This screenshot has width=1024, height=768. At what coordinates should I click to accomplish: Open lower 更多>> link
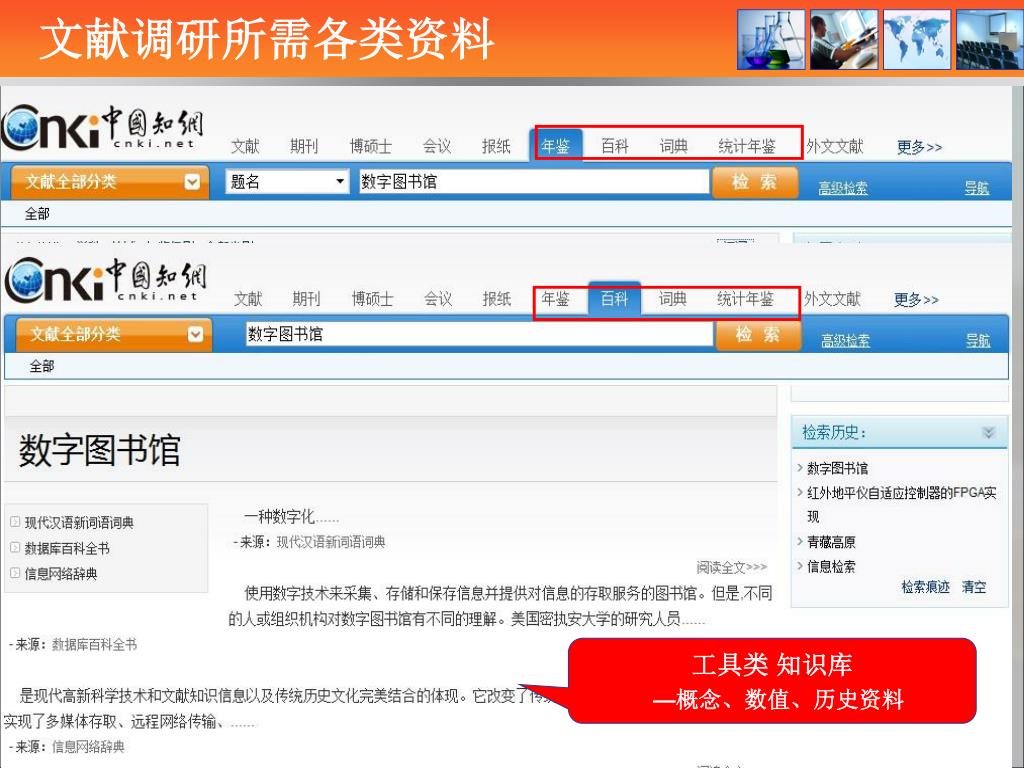coord(916,300)
